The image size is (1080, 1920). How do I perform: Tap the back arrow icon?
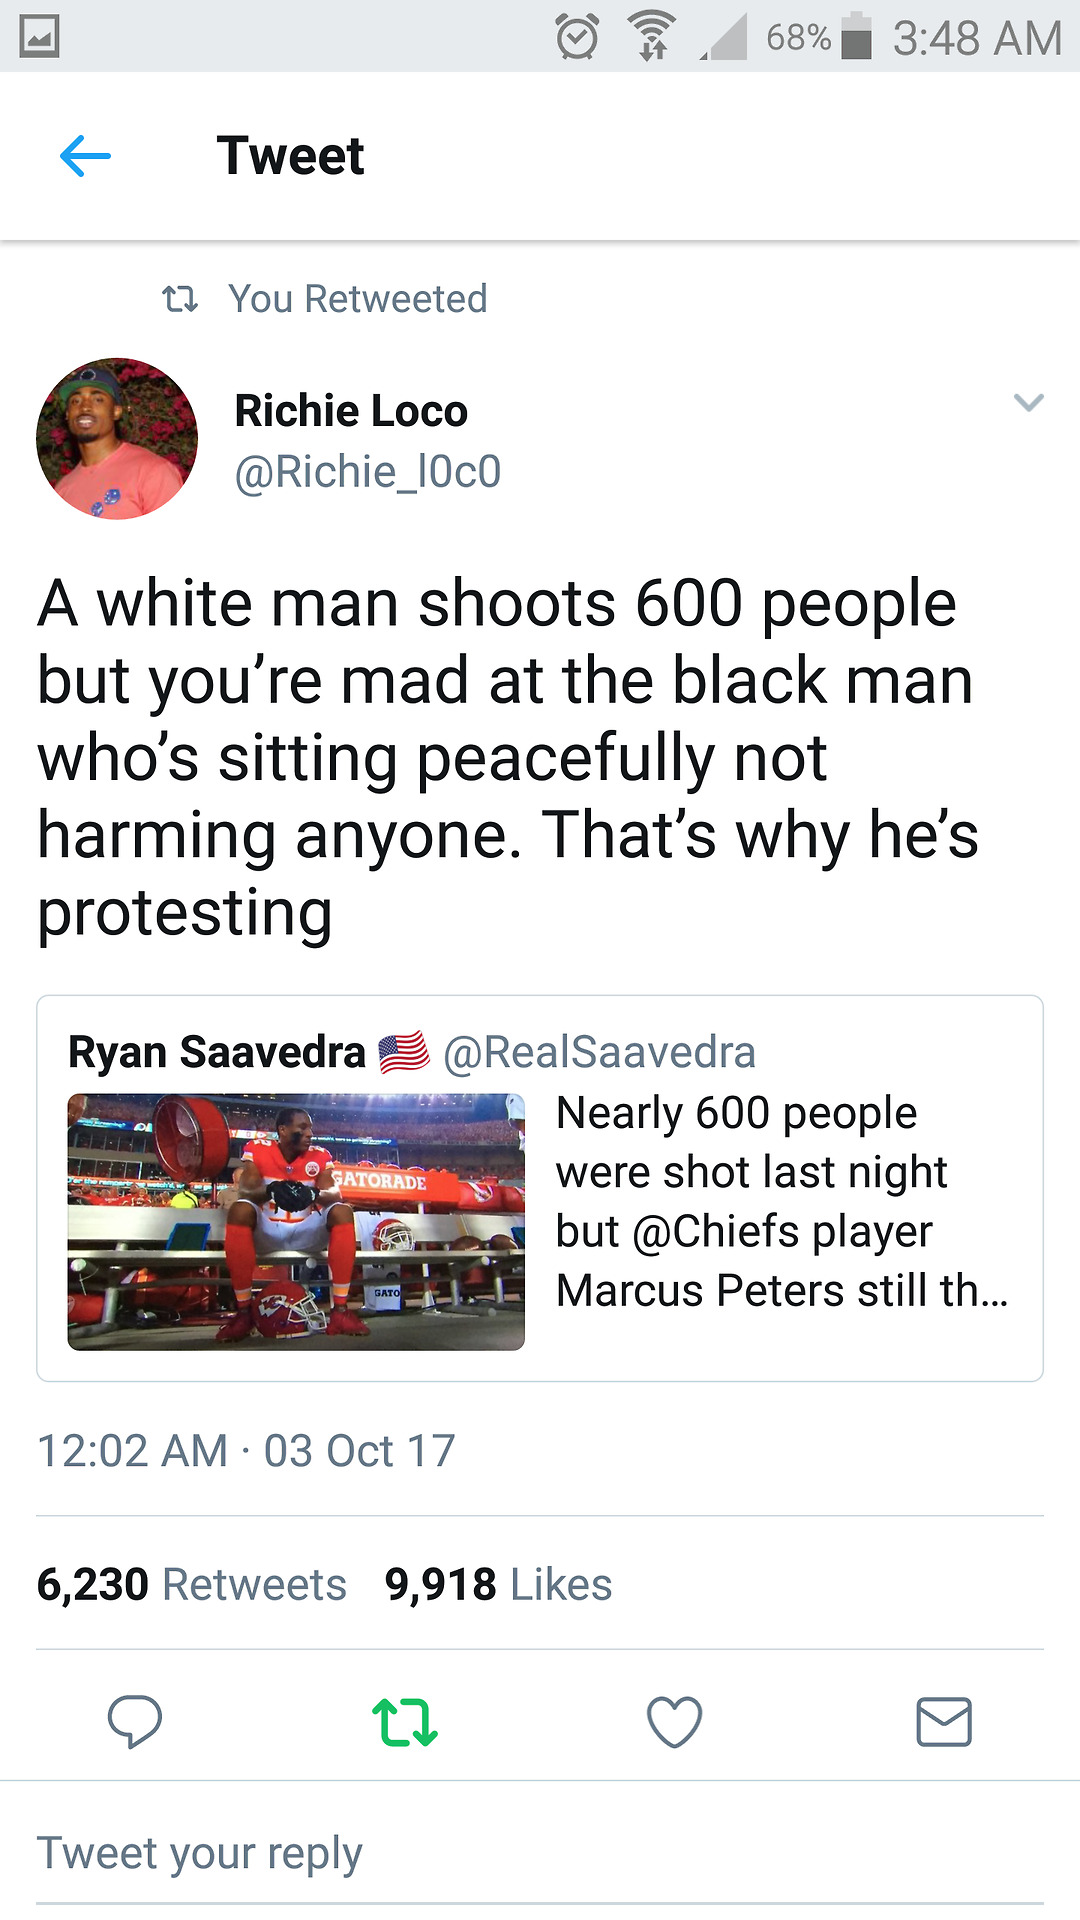[85, 156]
